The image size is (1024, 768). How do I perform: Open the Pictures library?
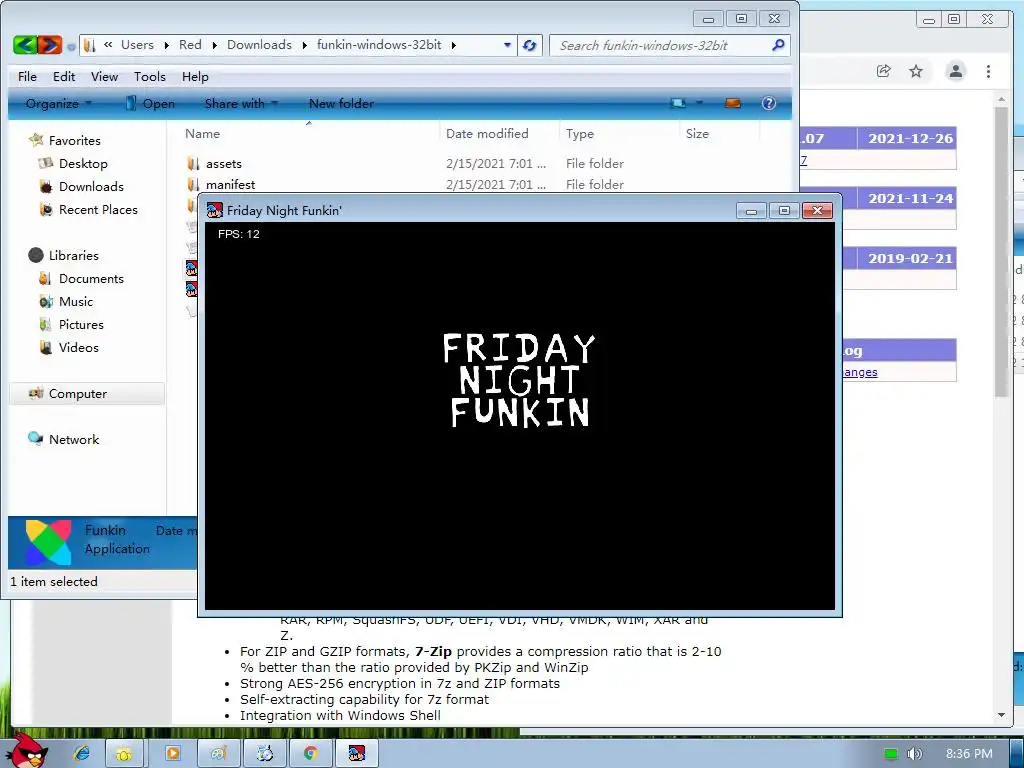pos(81,324)
